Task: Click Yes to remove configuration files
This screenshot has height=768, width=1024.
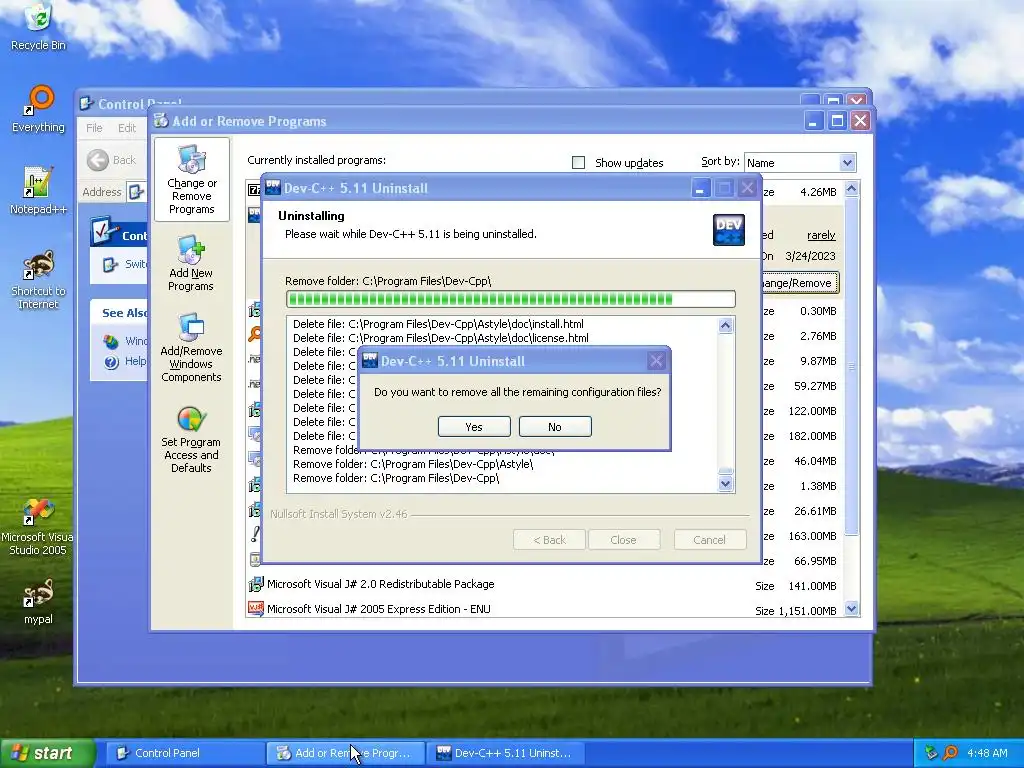Action: [x=474, y=426]
